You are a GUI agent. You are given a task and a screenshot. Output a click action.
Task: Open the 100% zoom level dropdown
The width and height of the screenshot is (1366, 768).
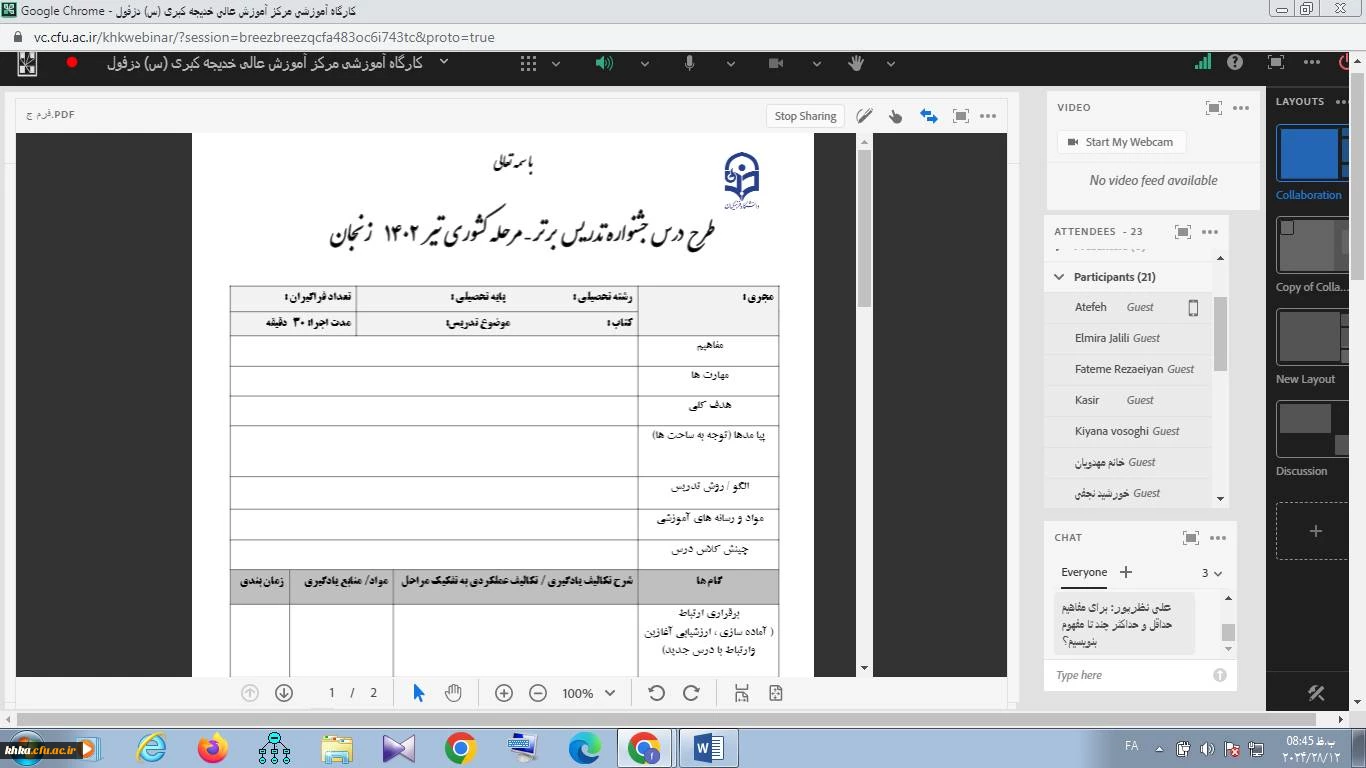(x=610, y=693)
